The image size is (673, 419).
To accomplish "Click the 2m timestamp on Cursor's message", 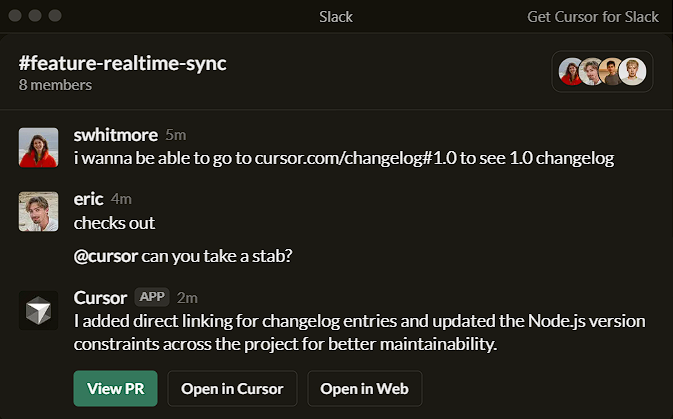I will tap(187, 297).
